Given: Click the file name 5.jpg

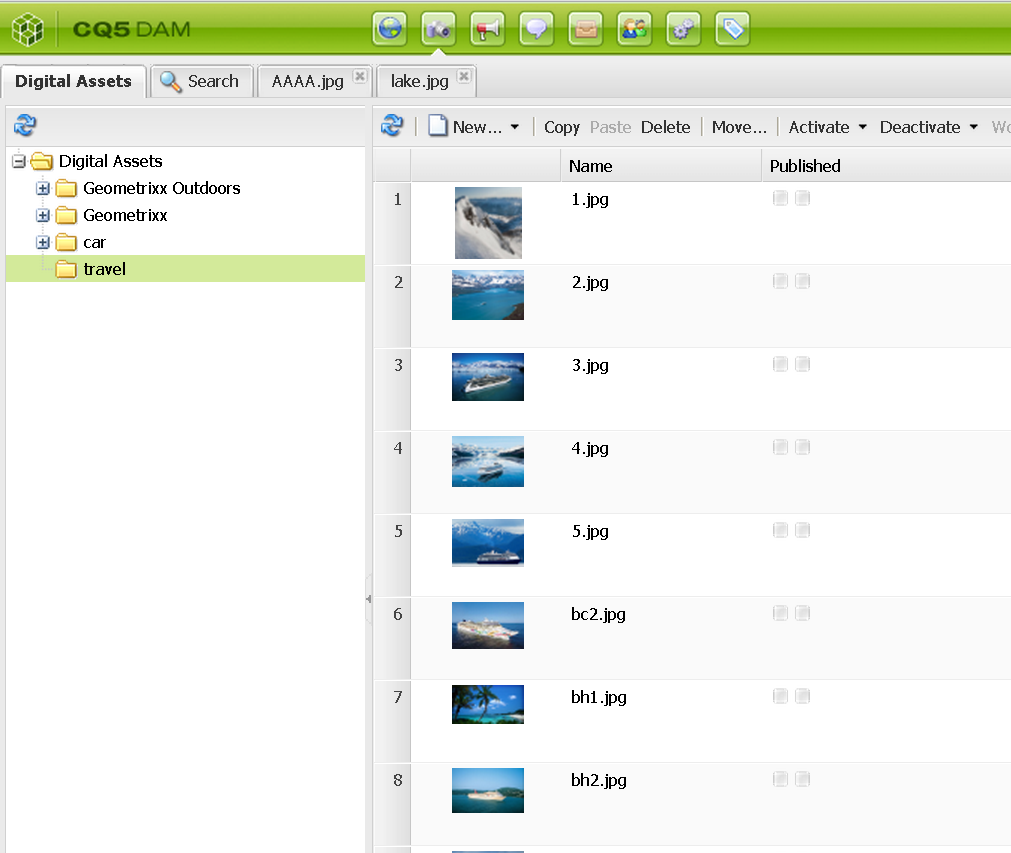Looking at the screenshot, I should [590, 532].
